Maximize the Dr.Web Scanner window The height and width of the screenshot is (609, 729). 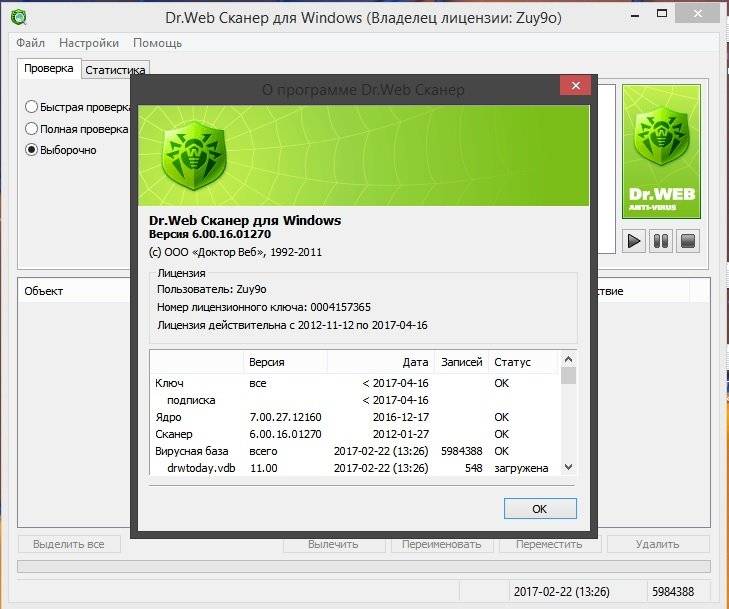[662, 14]
